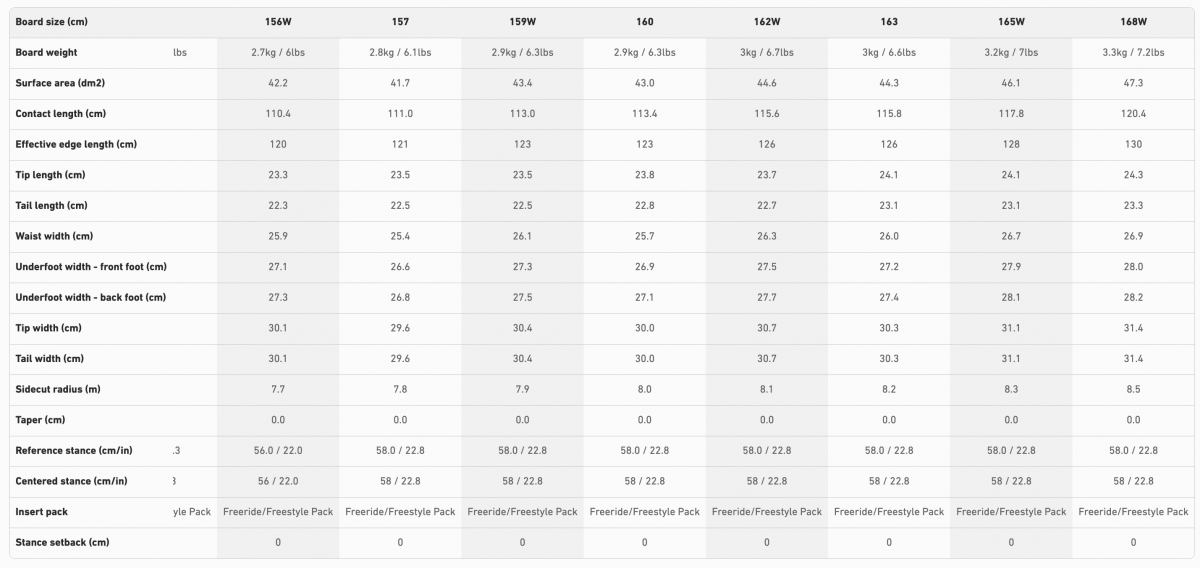Select the Sidecut radius (m) row label

58,389
